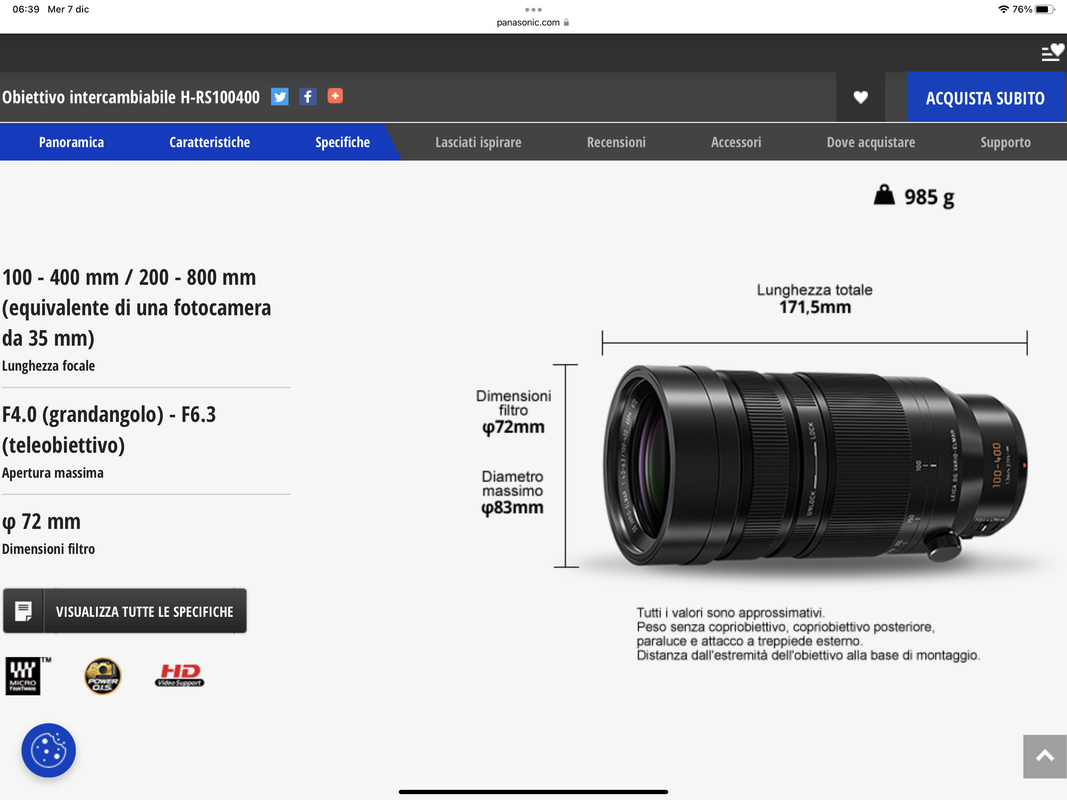Click VISUALIZZA TUTTE LE SPECIFICHE button
1067x800 pixels.
click(x=125, y=611)
